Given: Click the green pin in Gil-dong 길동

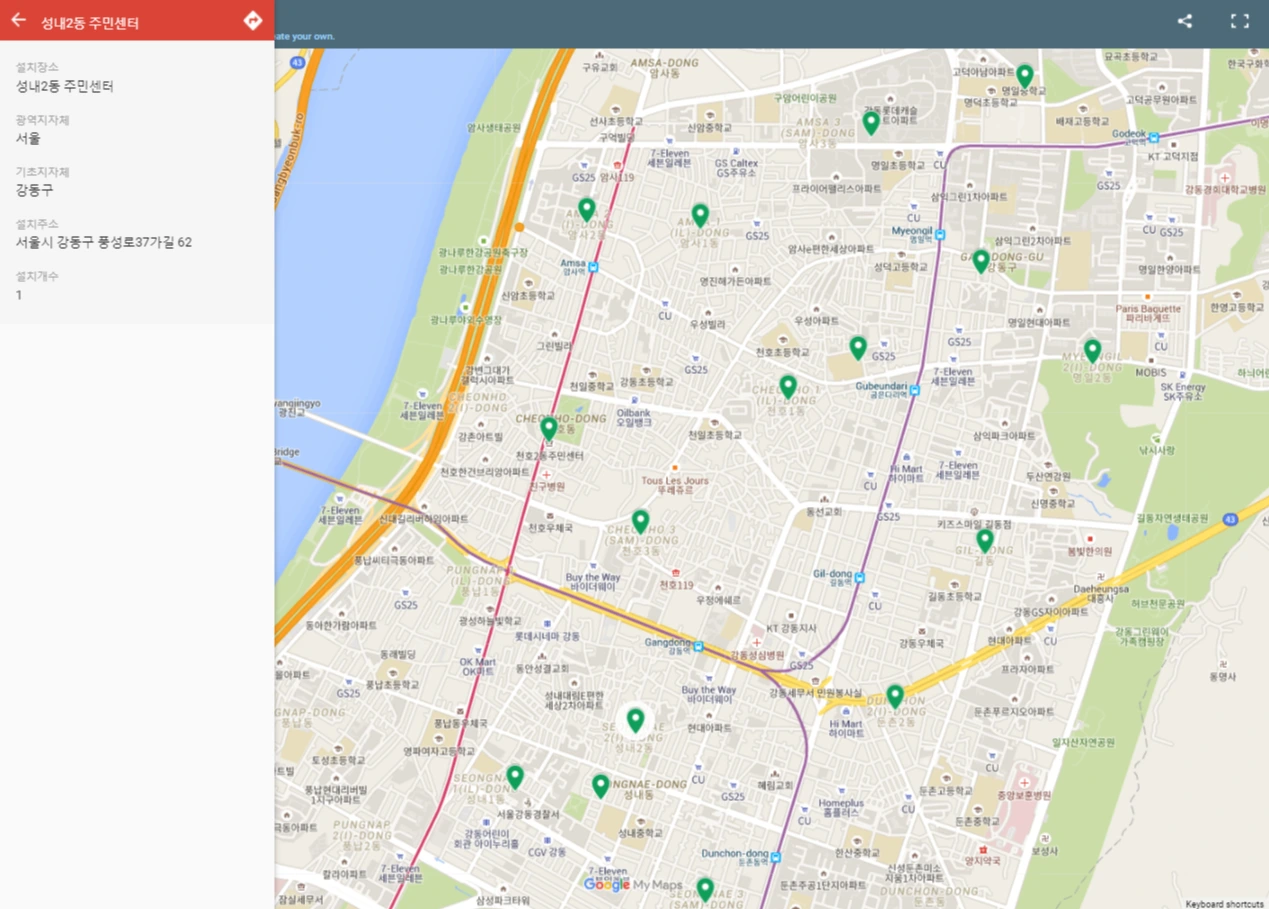Looking at the screenshot, I should point(985,541).
